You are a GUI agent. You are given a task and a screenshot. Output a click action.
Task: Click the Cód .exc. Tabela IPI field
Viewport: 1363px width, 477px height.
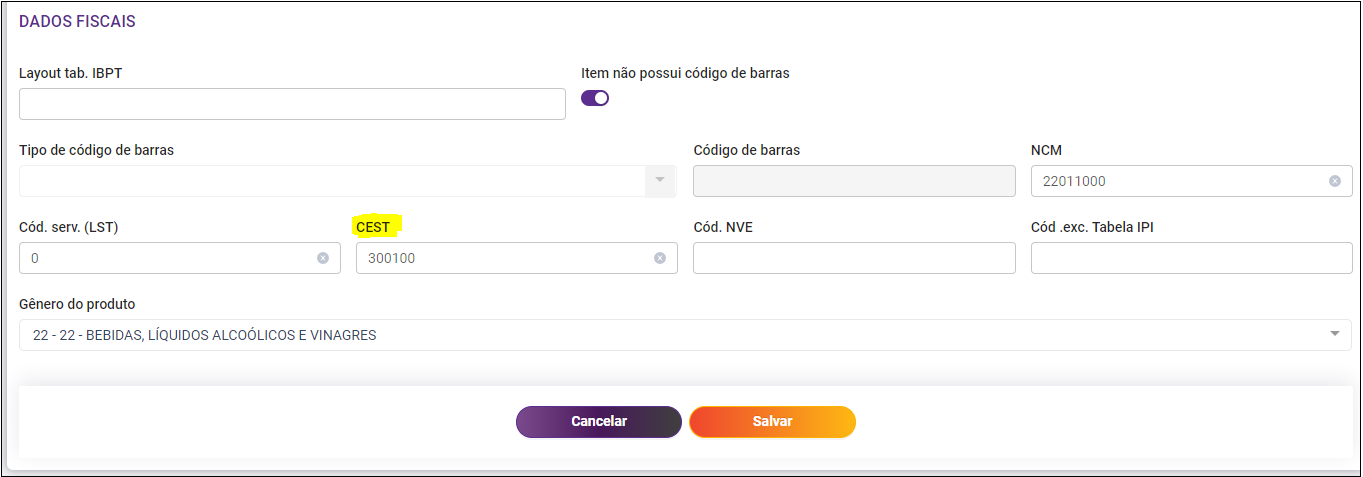(1191, 258)
